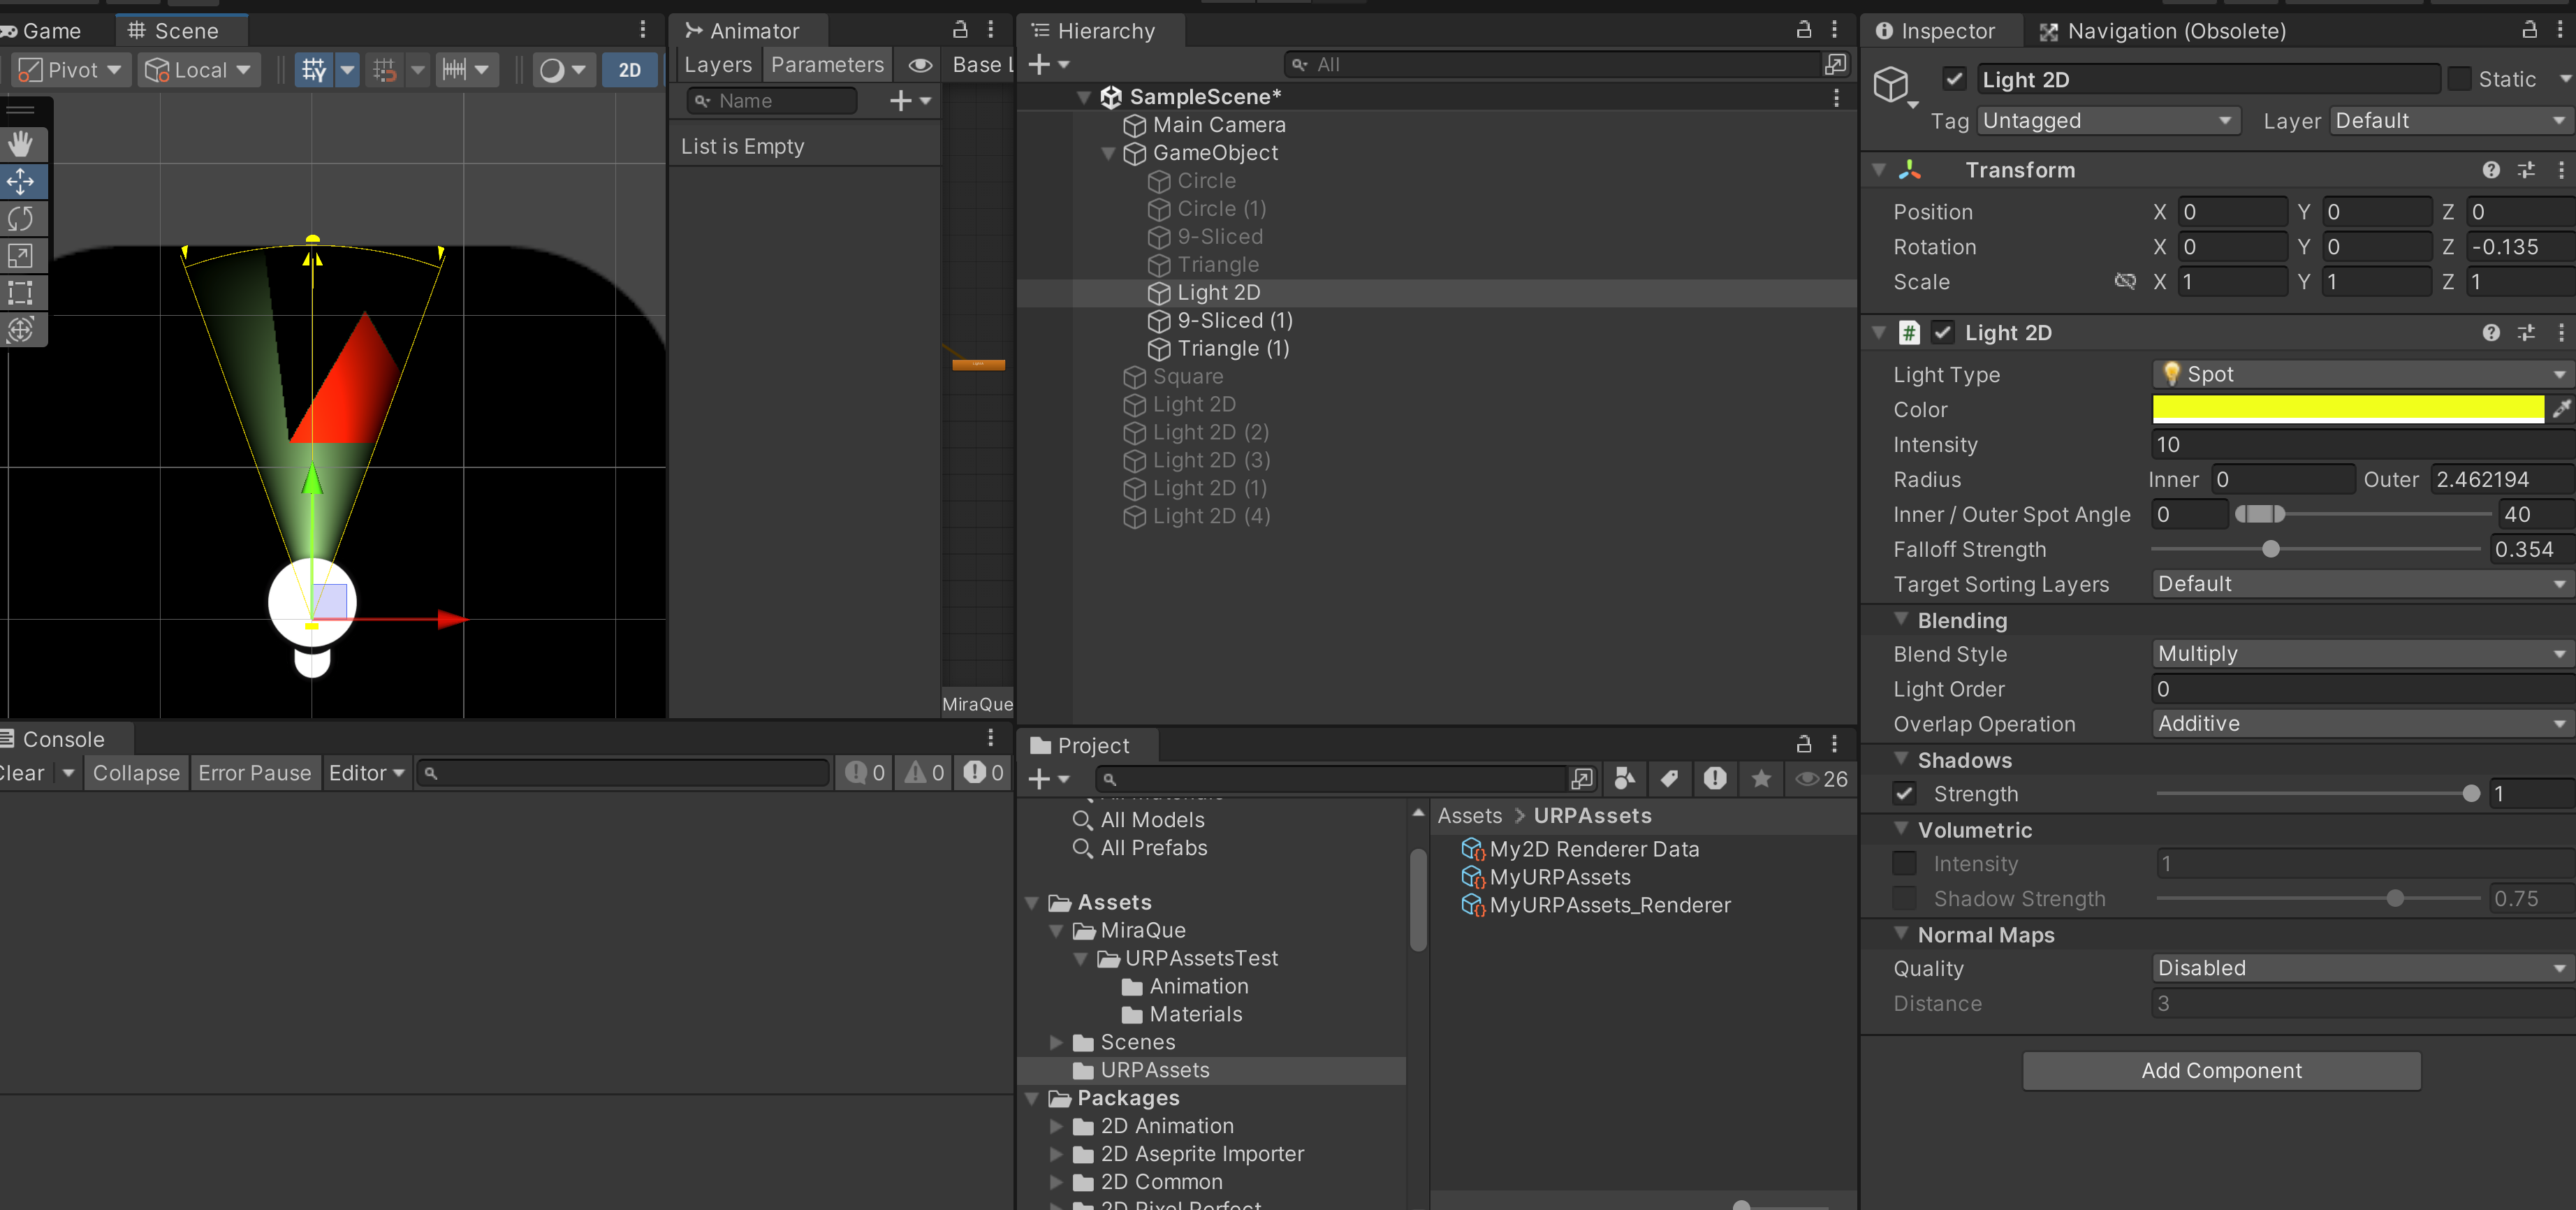Click the Add Component button

2221,1071
